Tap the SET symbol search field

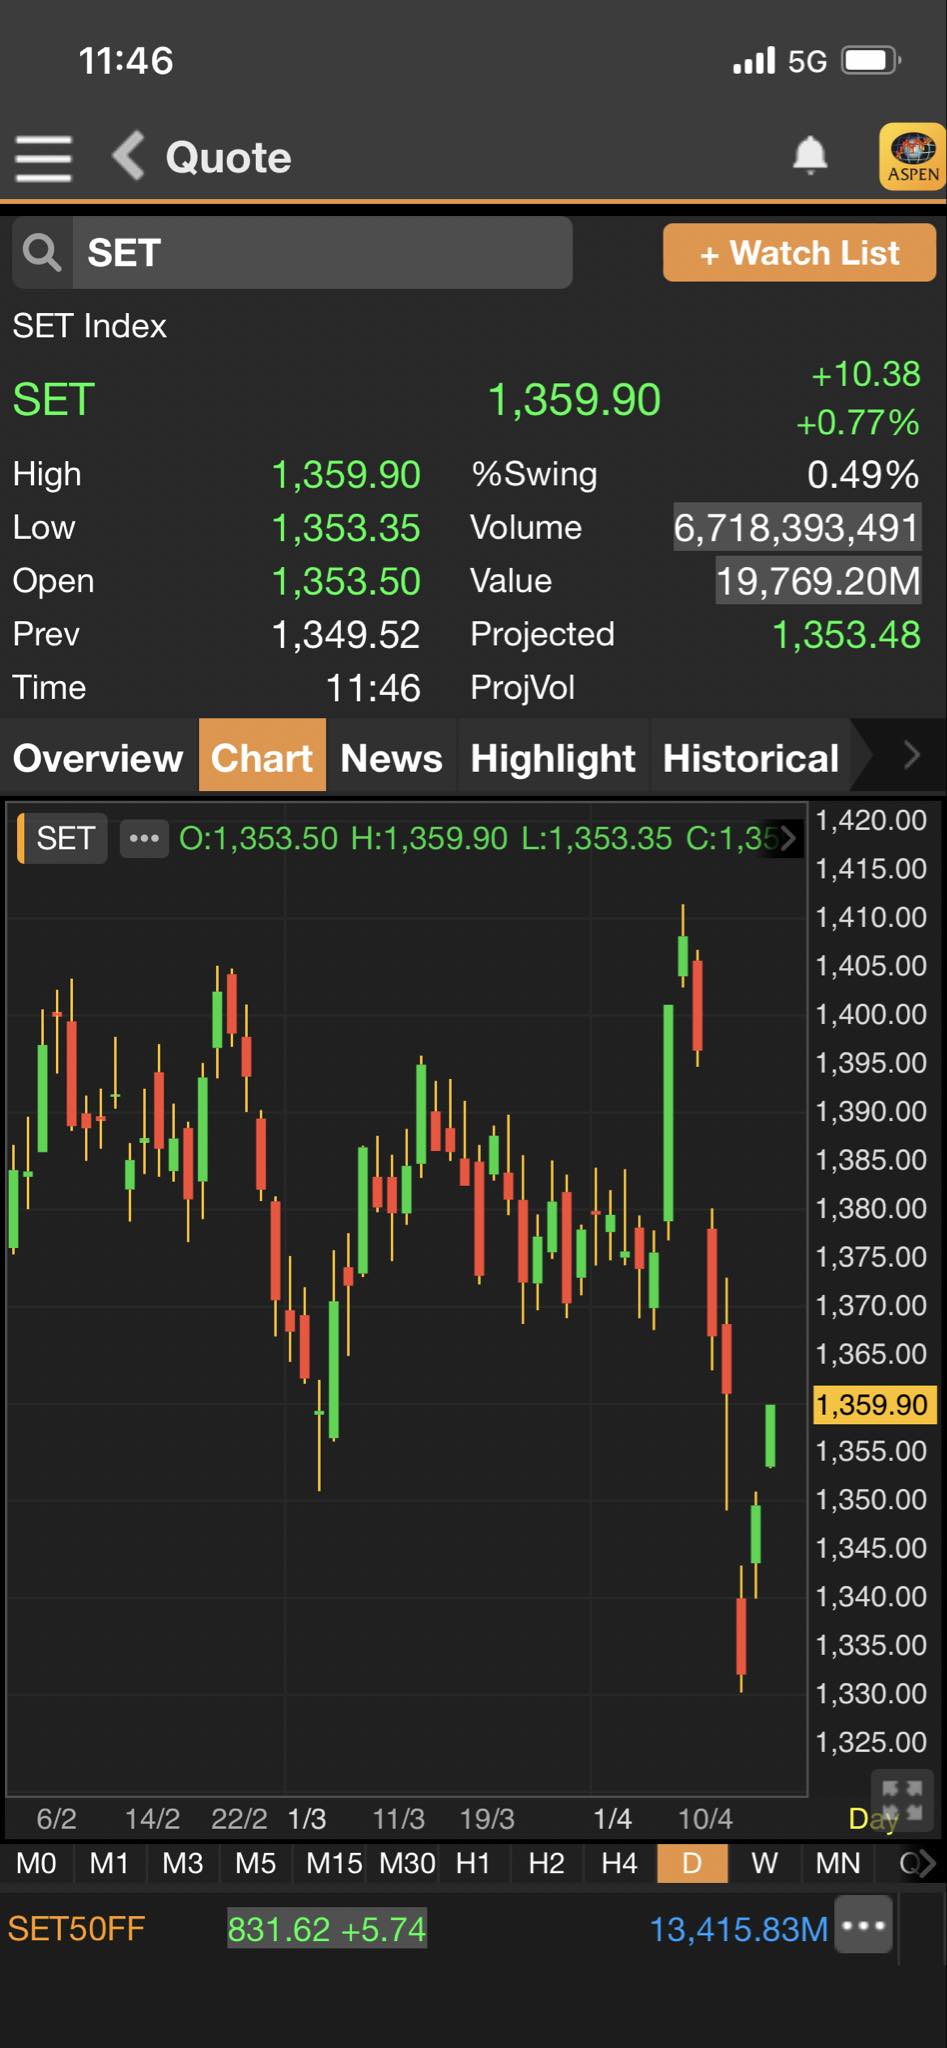coord(320,253)
